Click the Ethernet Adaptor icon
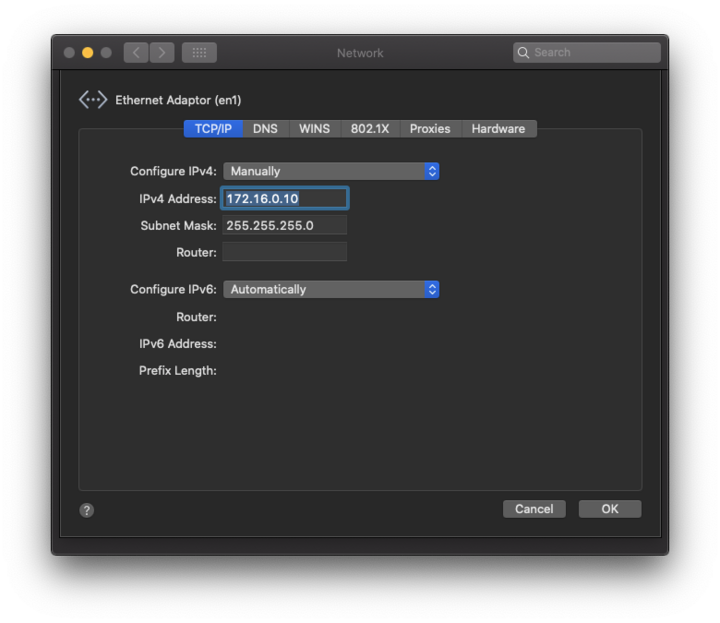 pyautogui.click(x=93, y=100)
